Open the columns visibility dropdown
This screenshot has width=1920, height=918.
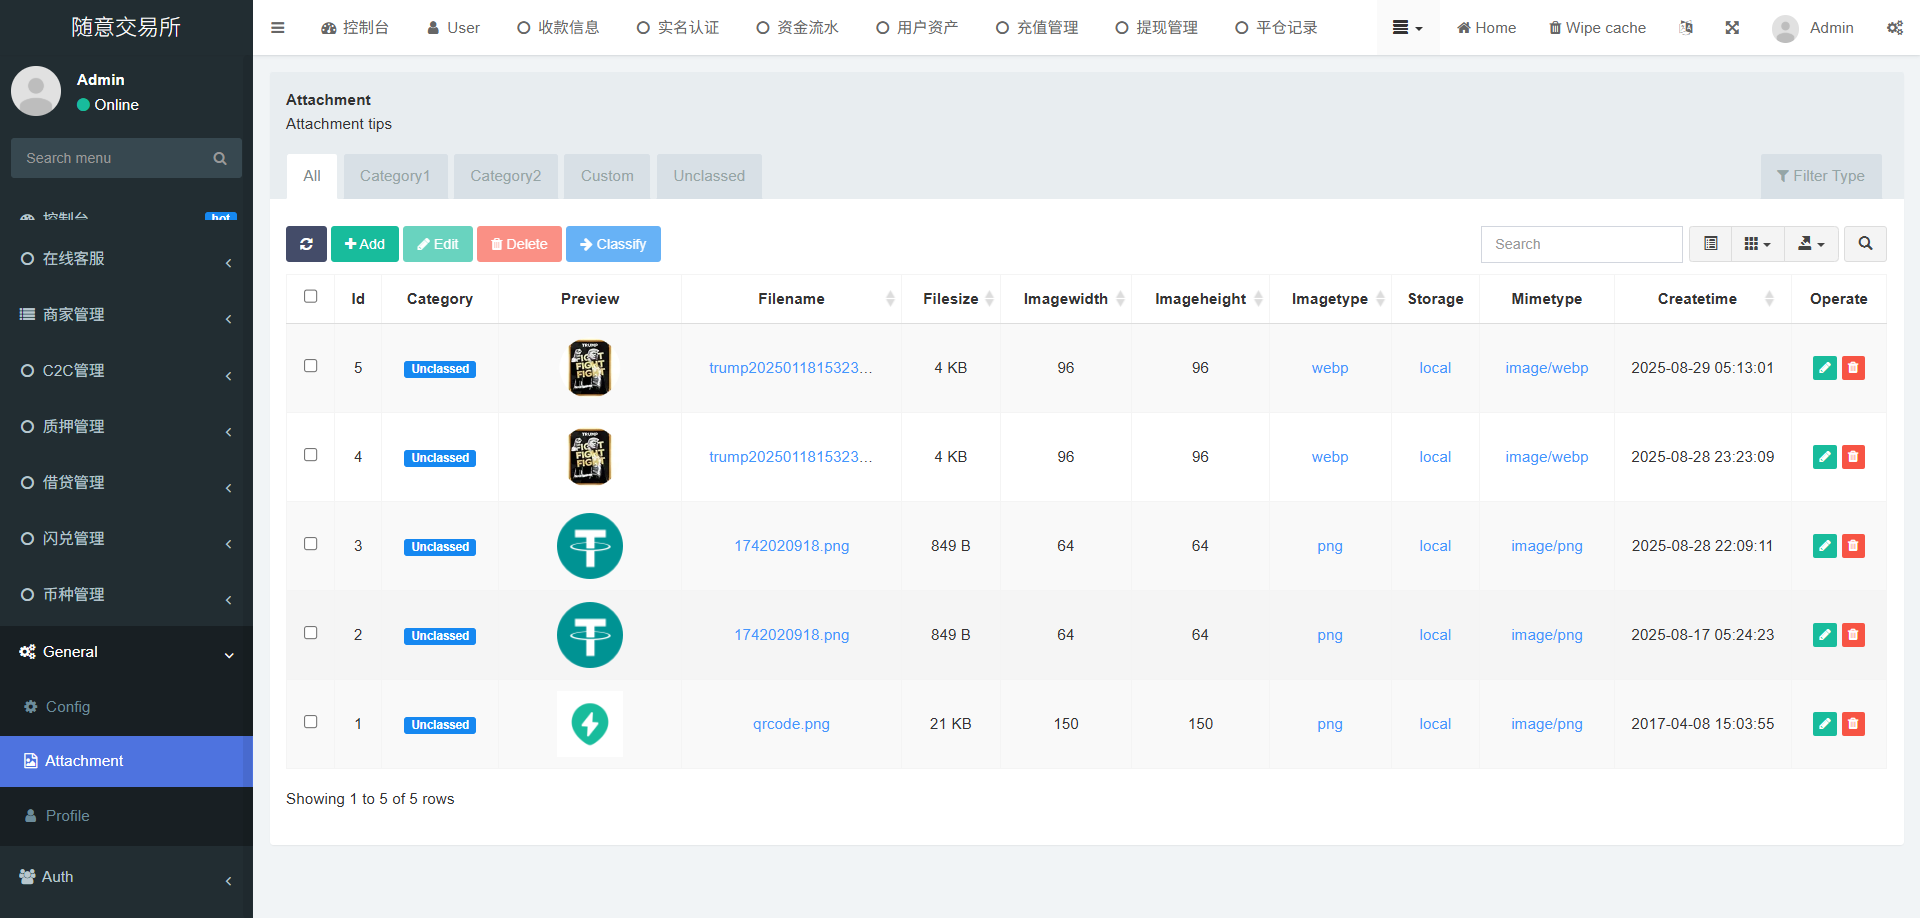(x=1757, y=244)
